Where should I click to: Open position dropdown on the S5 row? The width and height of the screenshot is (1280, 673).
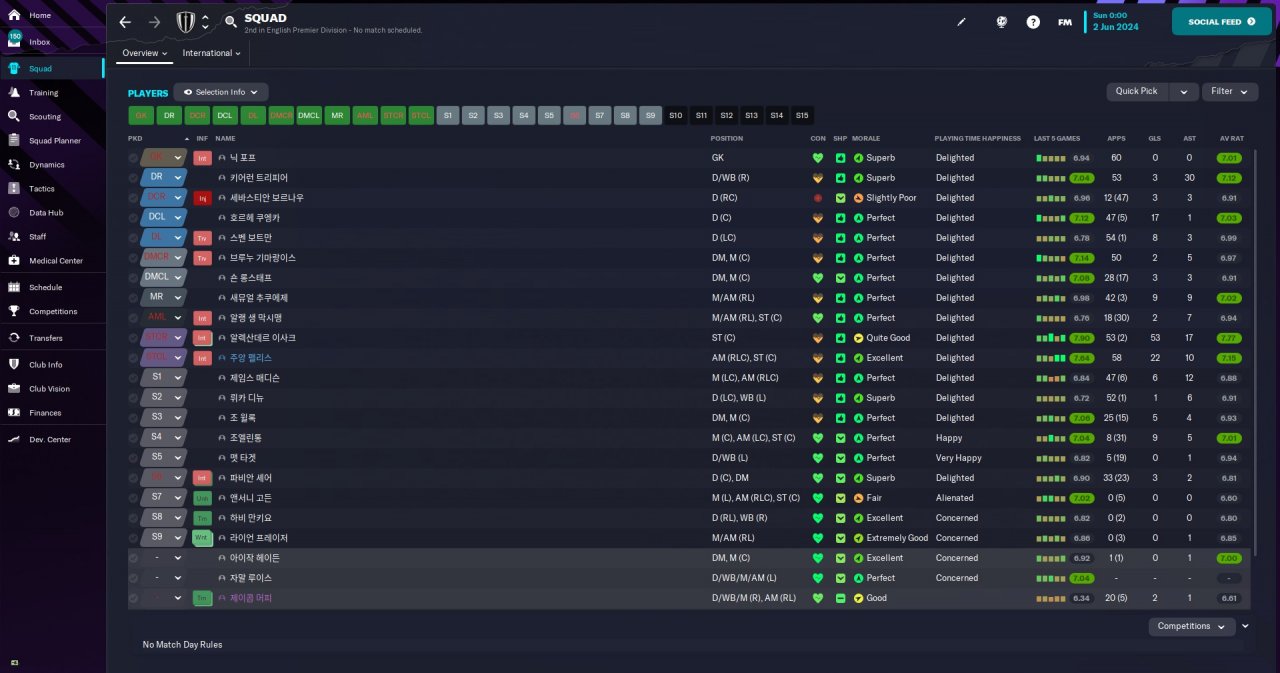pos(178,458)
